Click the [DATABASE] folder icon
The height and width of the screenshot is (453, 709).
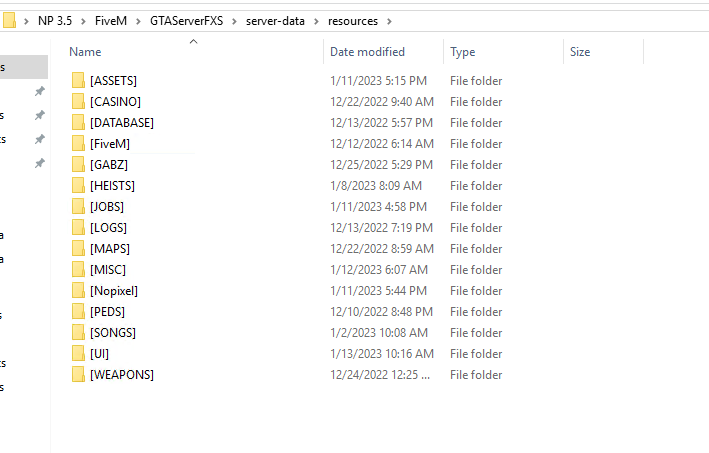click(78, 123)
